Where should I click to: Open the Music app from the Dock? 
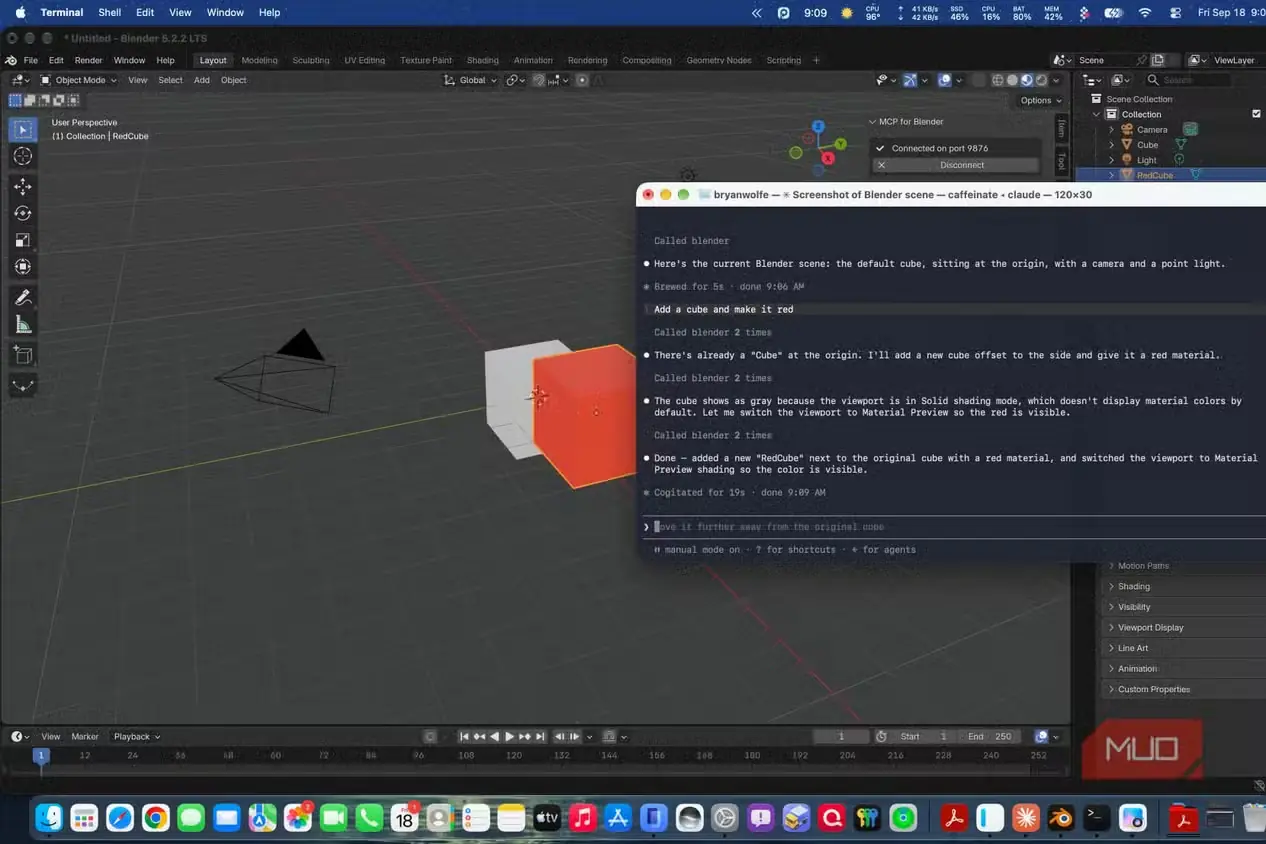(x=582, y=818)
